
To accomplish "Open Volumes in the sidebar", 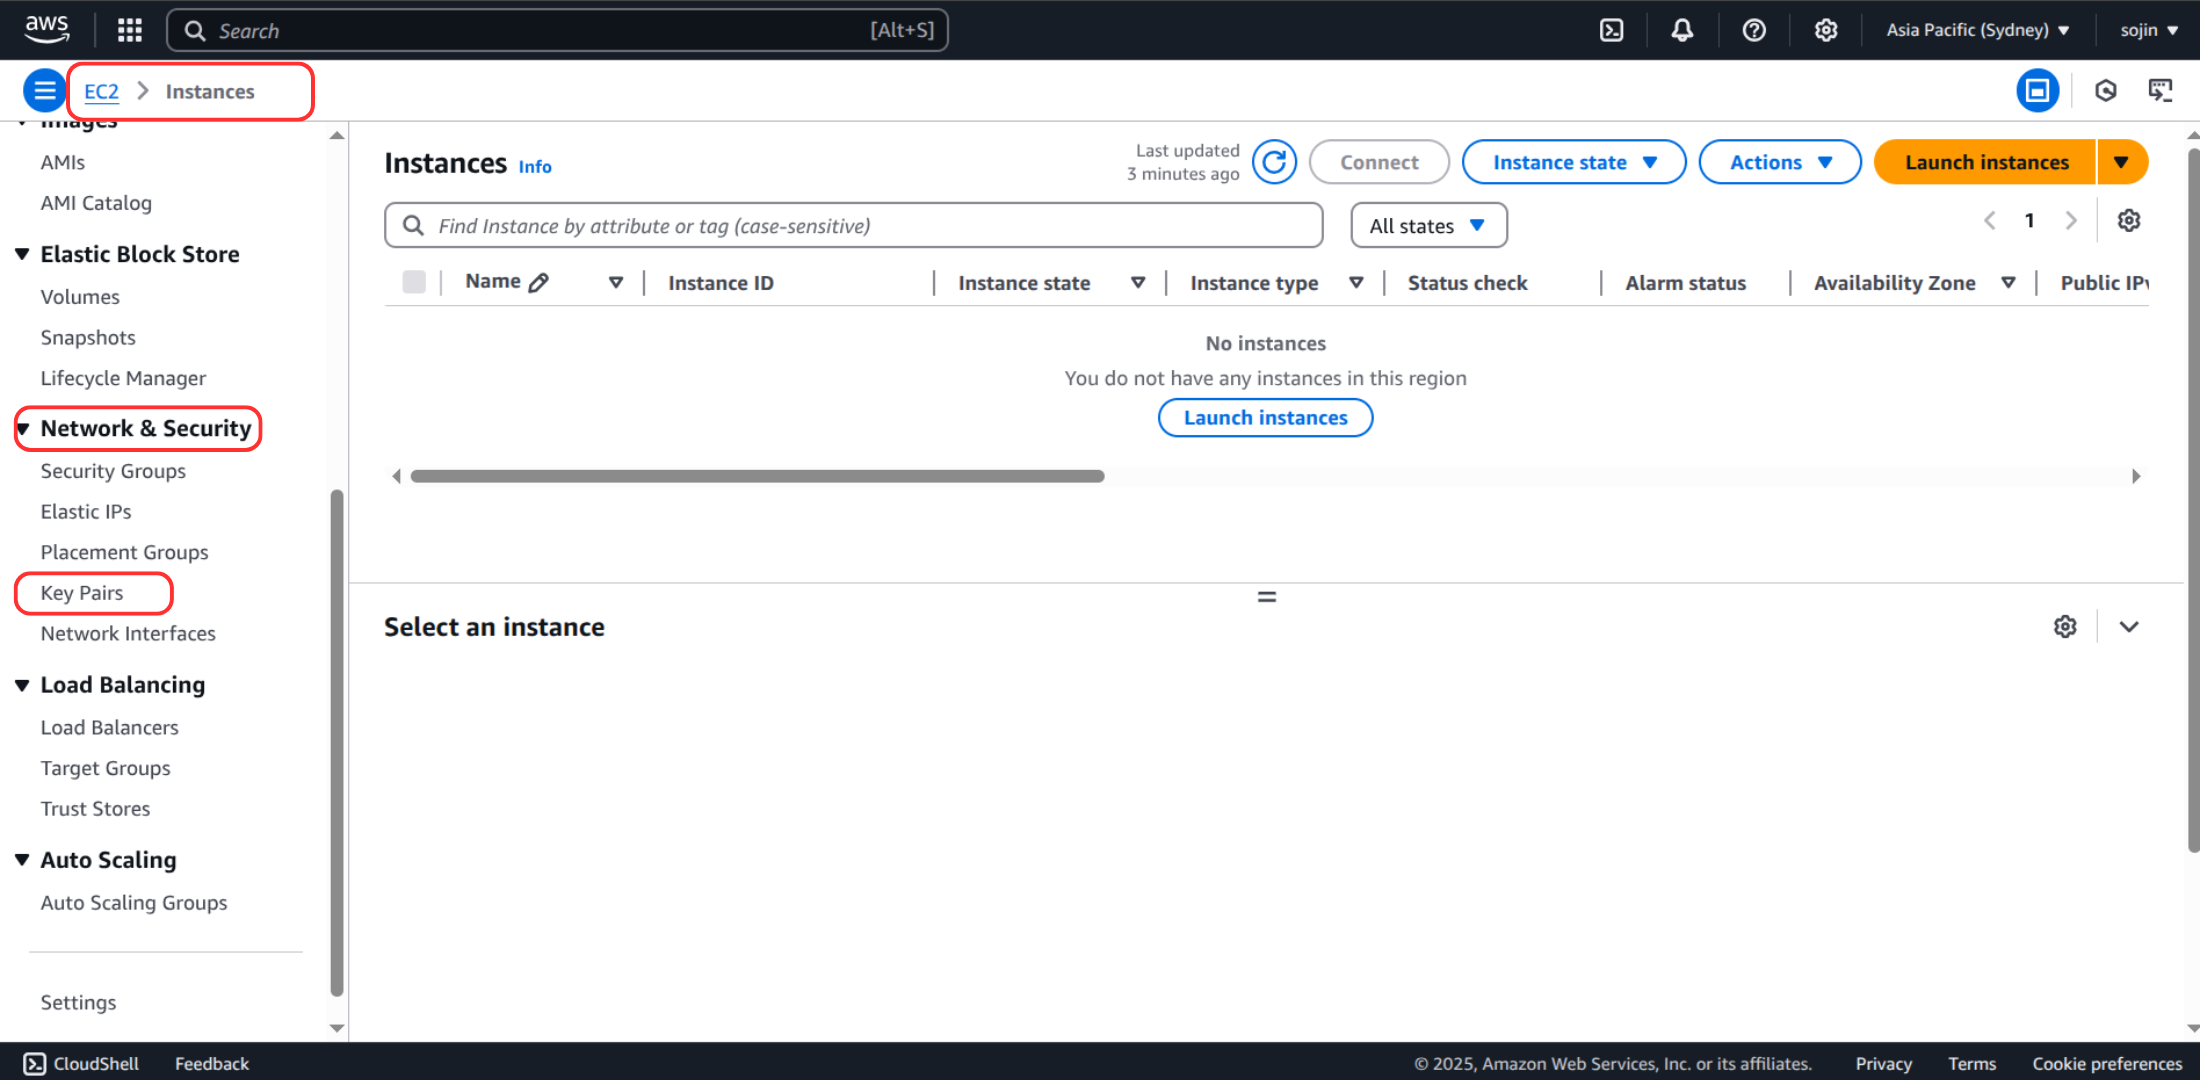I will pos(80,297).
